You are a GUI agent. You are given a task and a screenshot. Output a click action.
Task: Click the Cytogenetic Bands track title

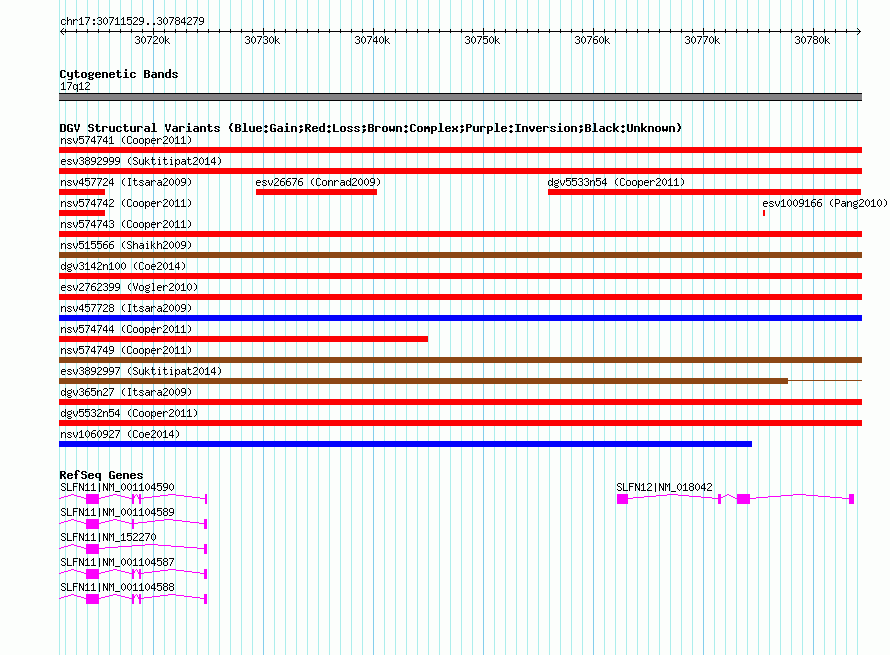click(119, 74)
